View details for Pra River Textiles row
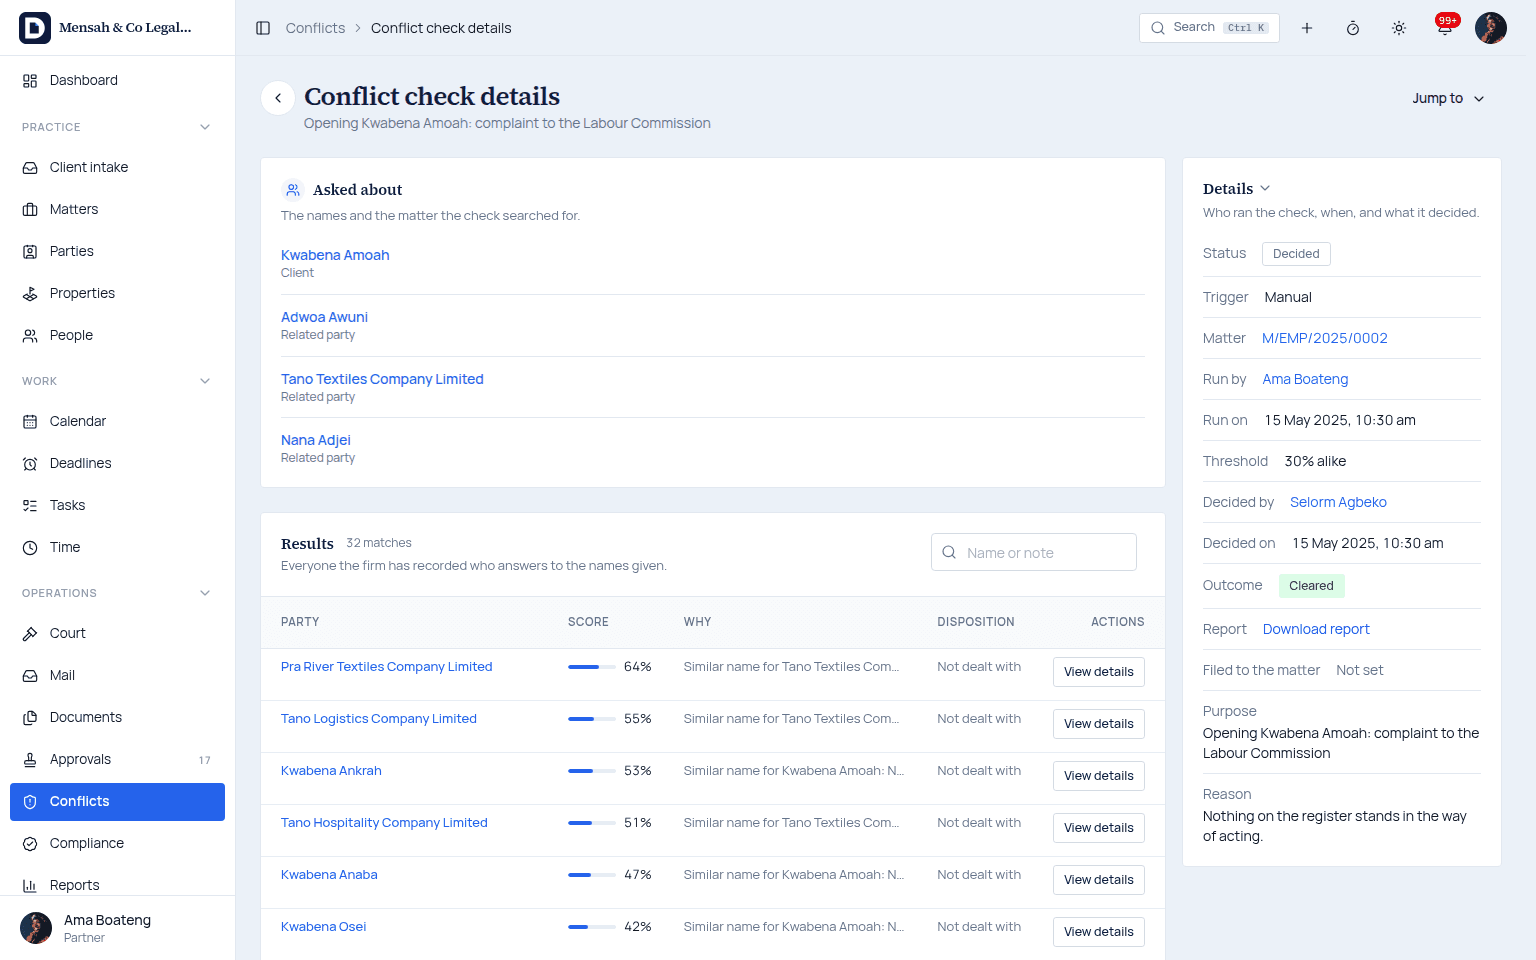The width and height of the screenshot is (1536, 960). coord(1099,672)
